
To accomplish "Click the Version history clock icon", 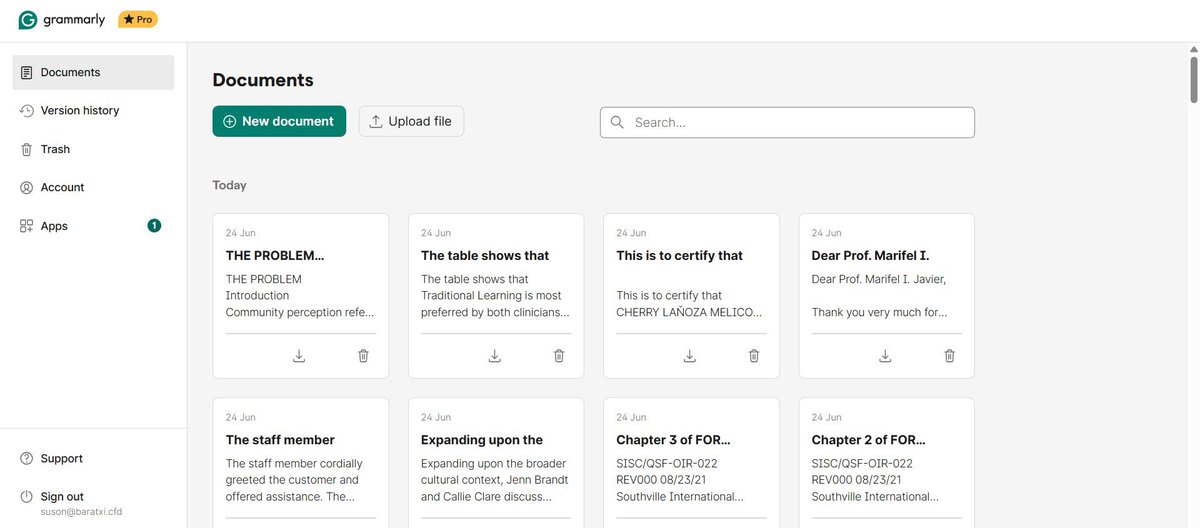I will coord(26,110).
